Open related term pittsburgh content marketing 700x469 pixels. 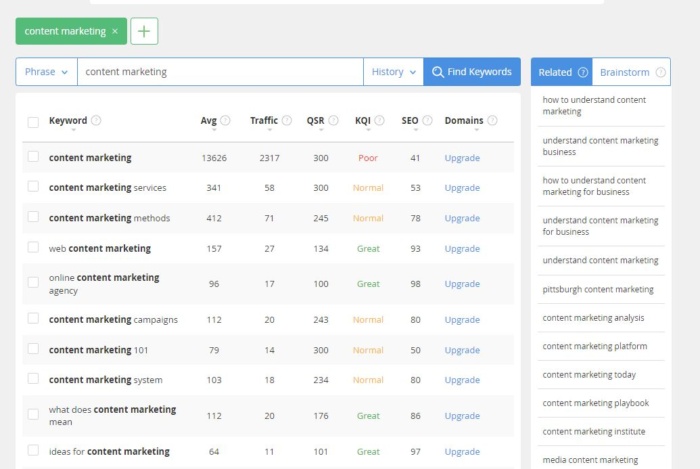(x=598, y=289)
